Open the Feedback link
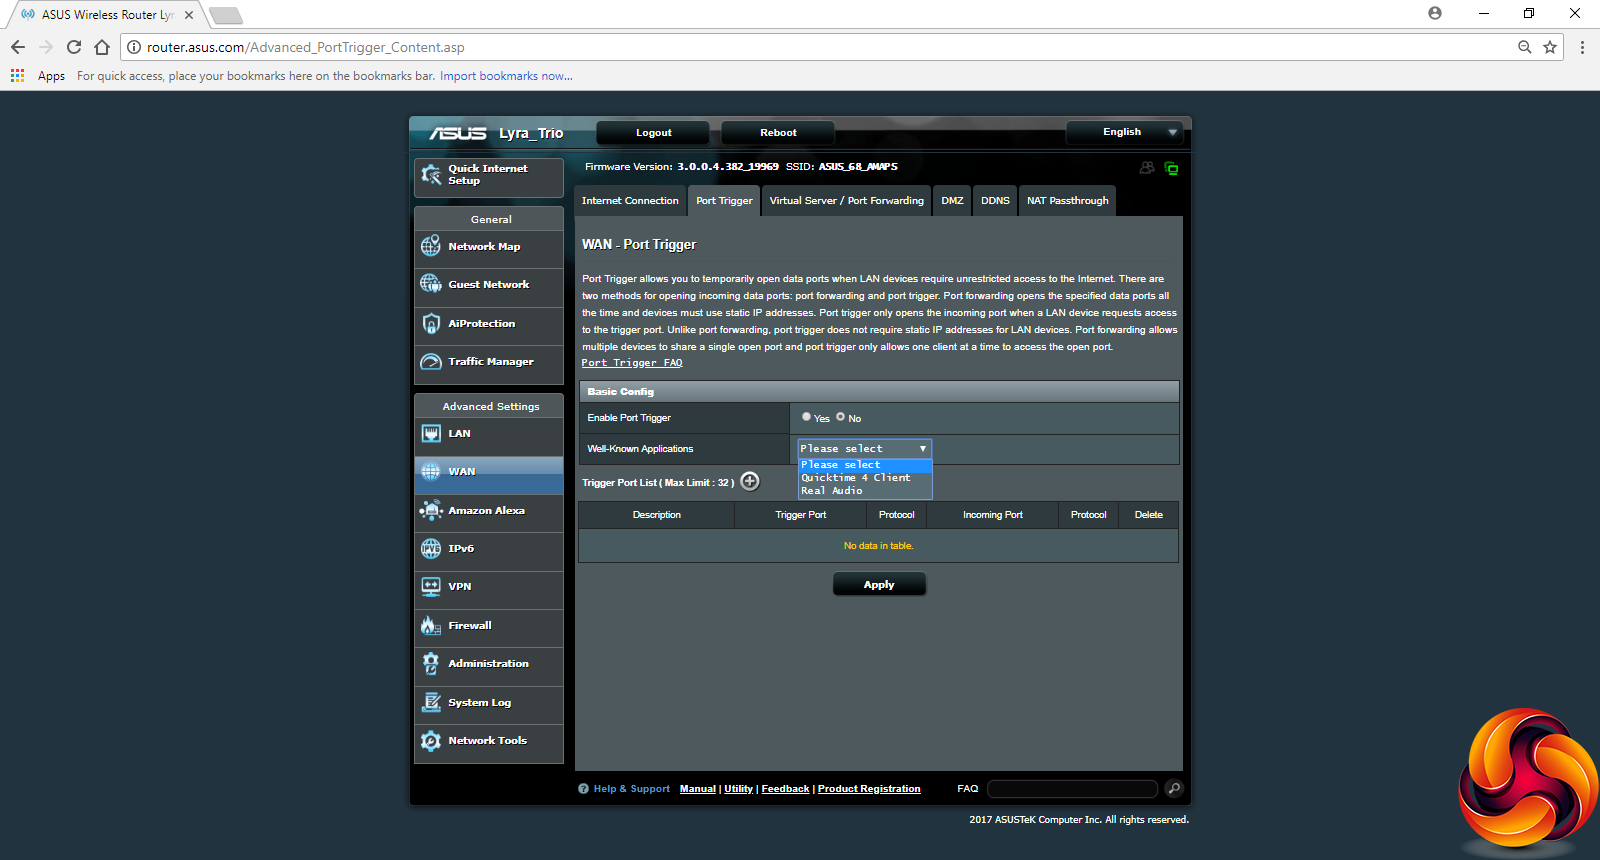This screenshot has width=1600, height=860. 785,789
